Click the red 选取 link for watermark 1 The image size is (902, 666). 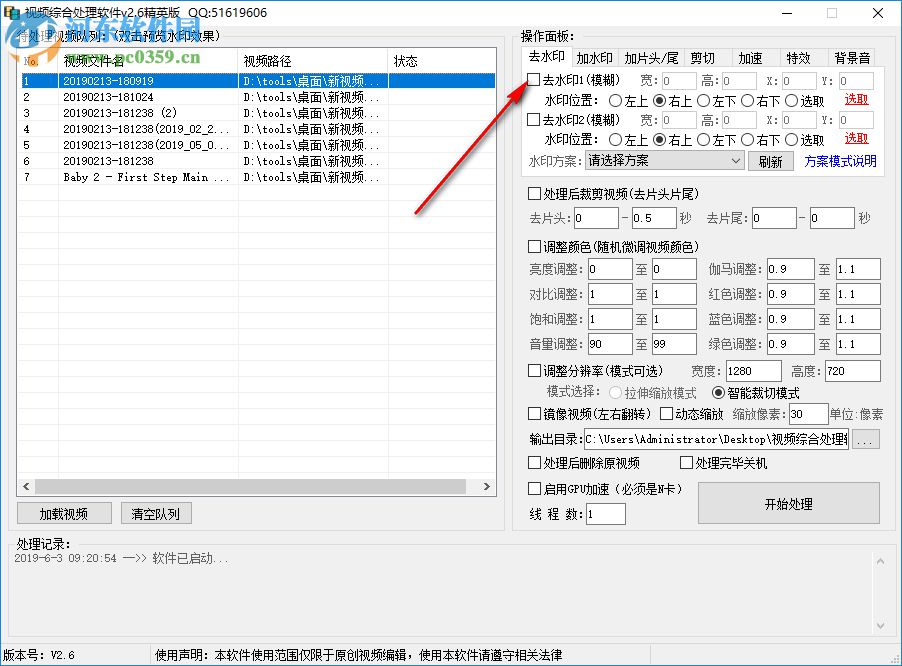858,99
